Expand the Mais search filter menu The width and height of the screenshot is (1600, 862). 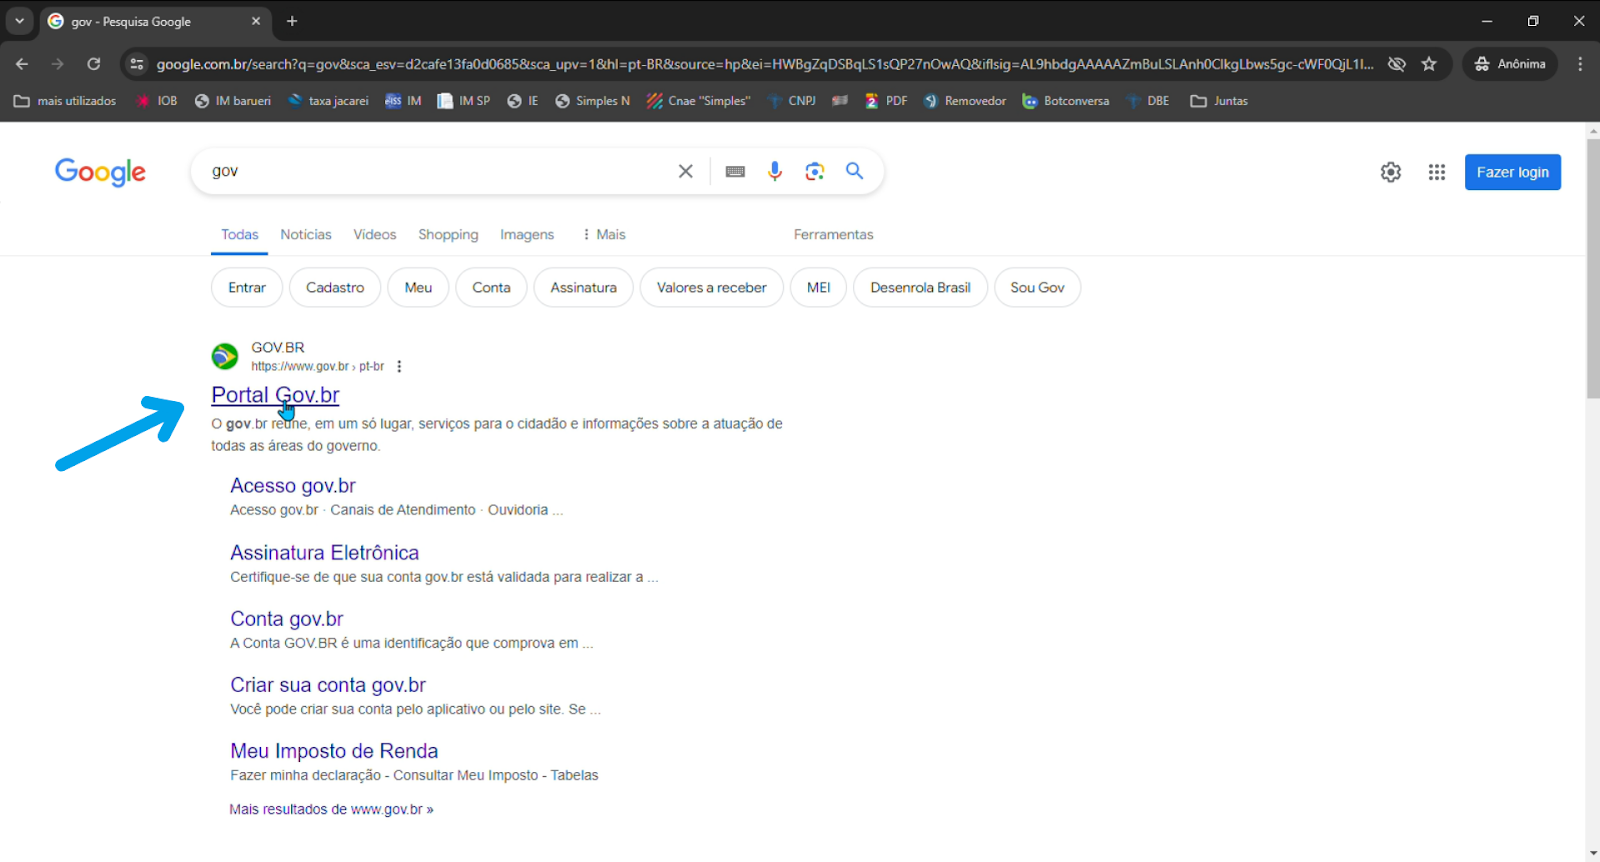pos(604,234)
